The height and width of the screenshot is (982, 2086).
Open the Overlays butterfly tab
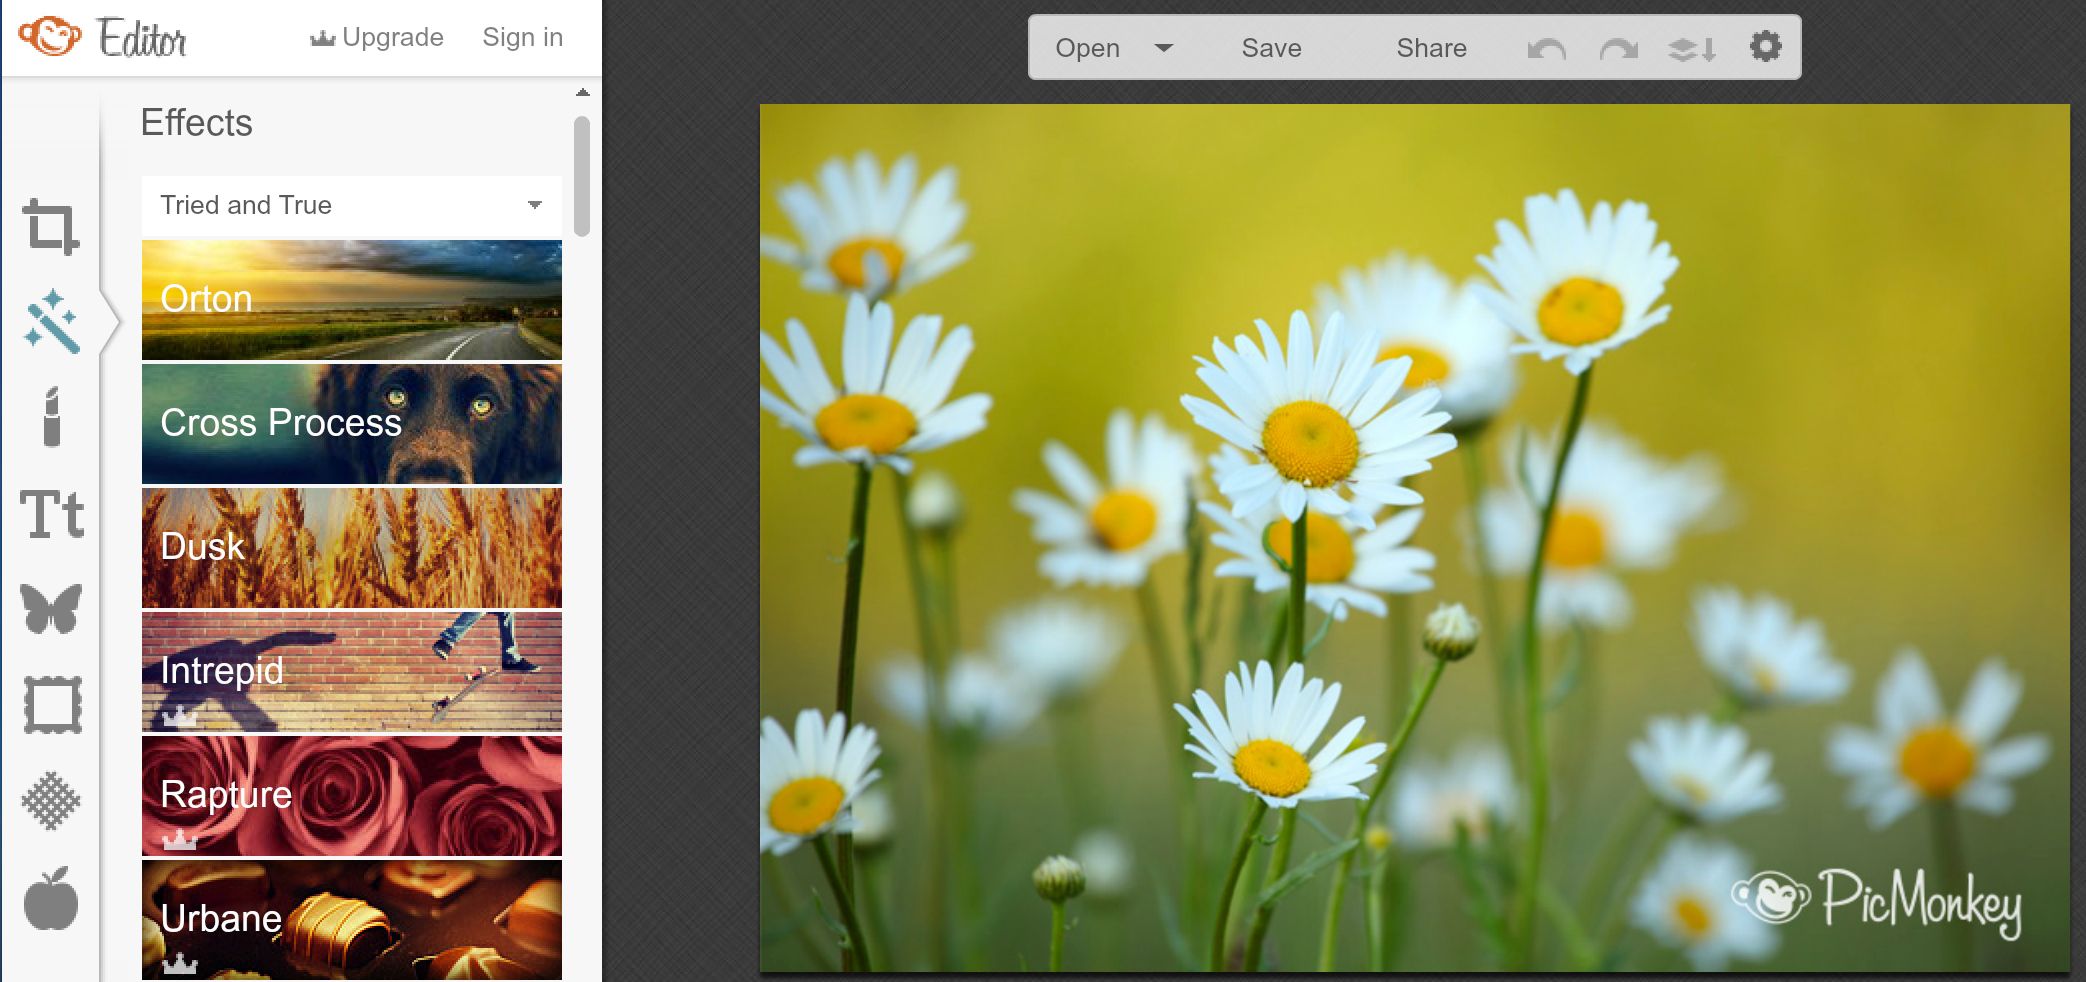pos(51,609)
